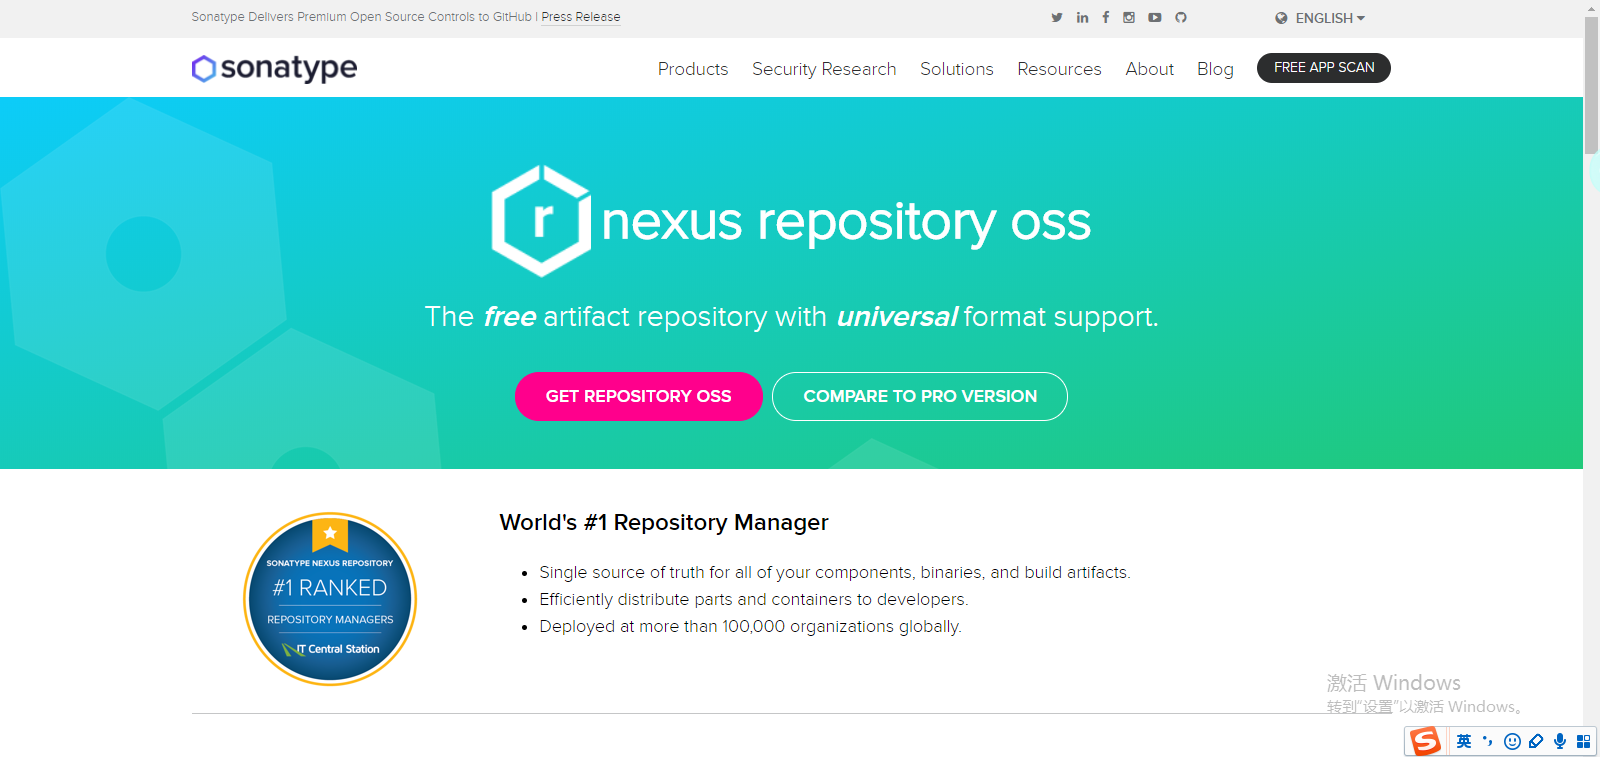This screenshot has height=757, width=1600.
Task: Activate Sogou voice input microphone
Action: pyautogui.click(x=1560, y=741)
